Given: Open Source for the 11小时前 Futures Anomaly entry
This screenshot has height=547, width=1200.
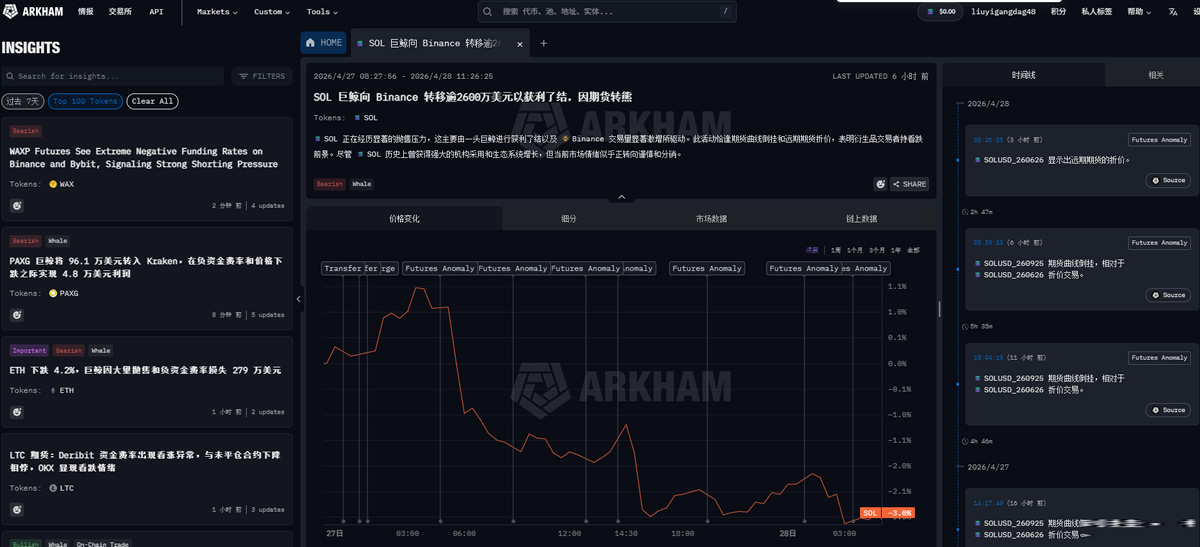Looking at the screenshot, I should tap(1168, 410).
